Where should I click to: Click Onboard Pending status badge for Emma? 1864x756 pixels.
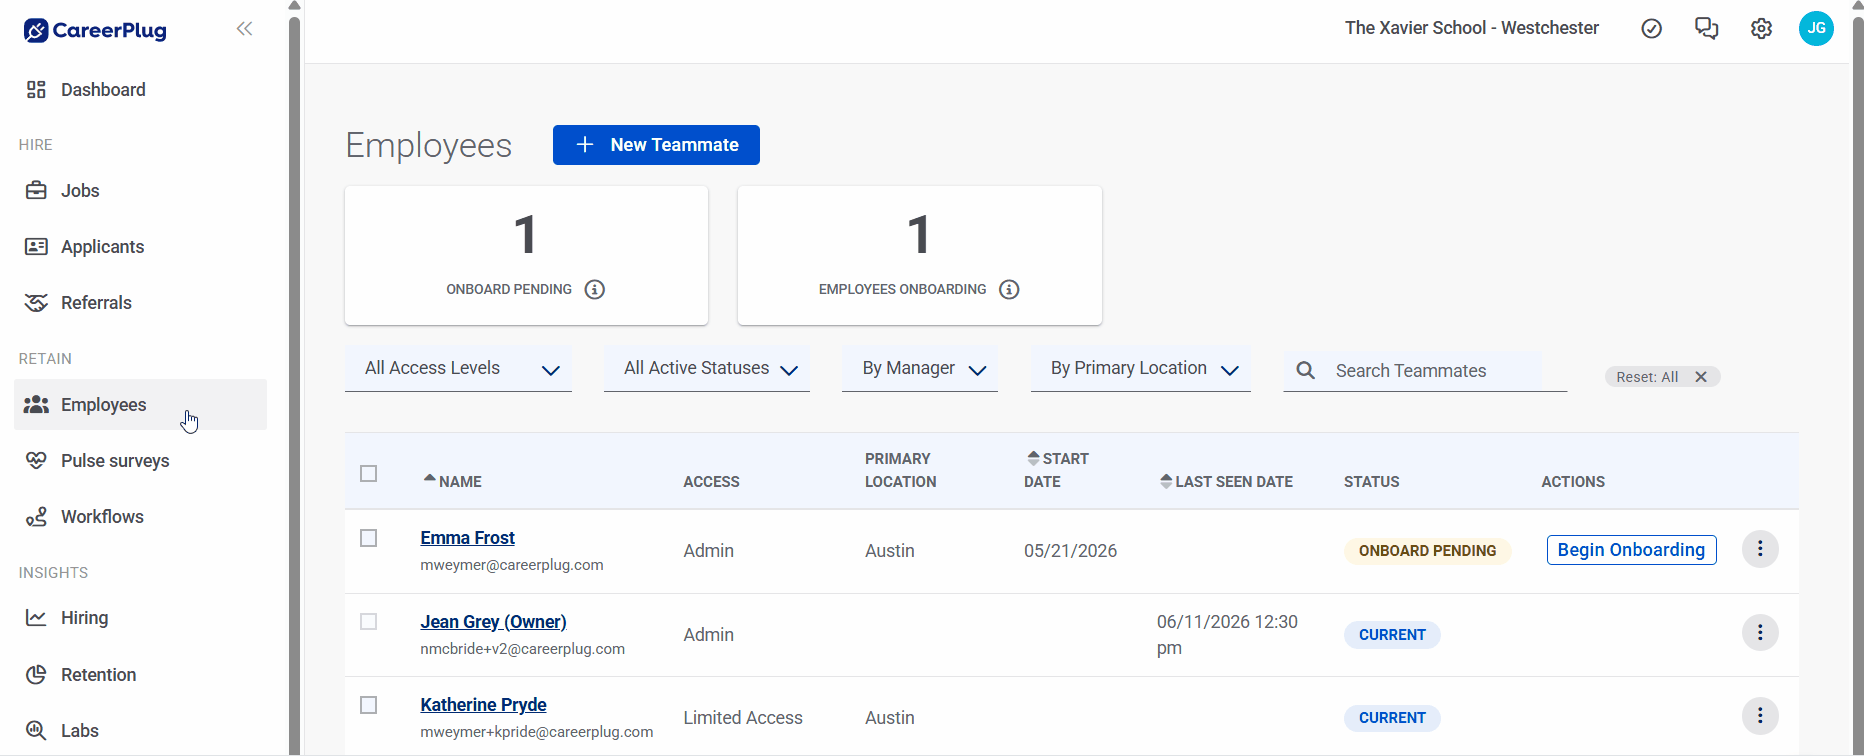pos(1427,551)
